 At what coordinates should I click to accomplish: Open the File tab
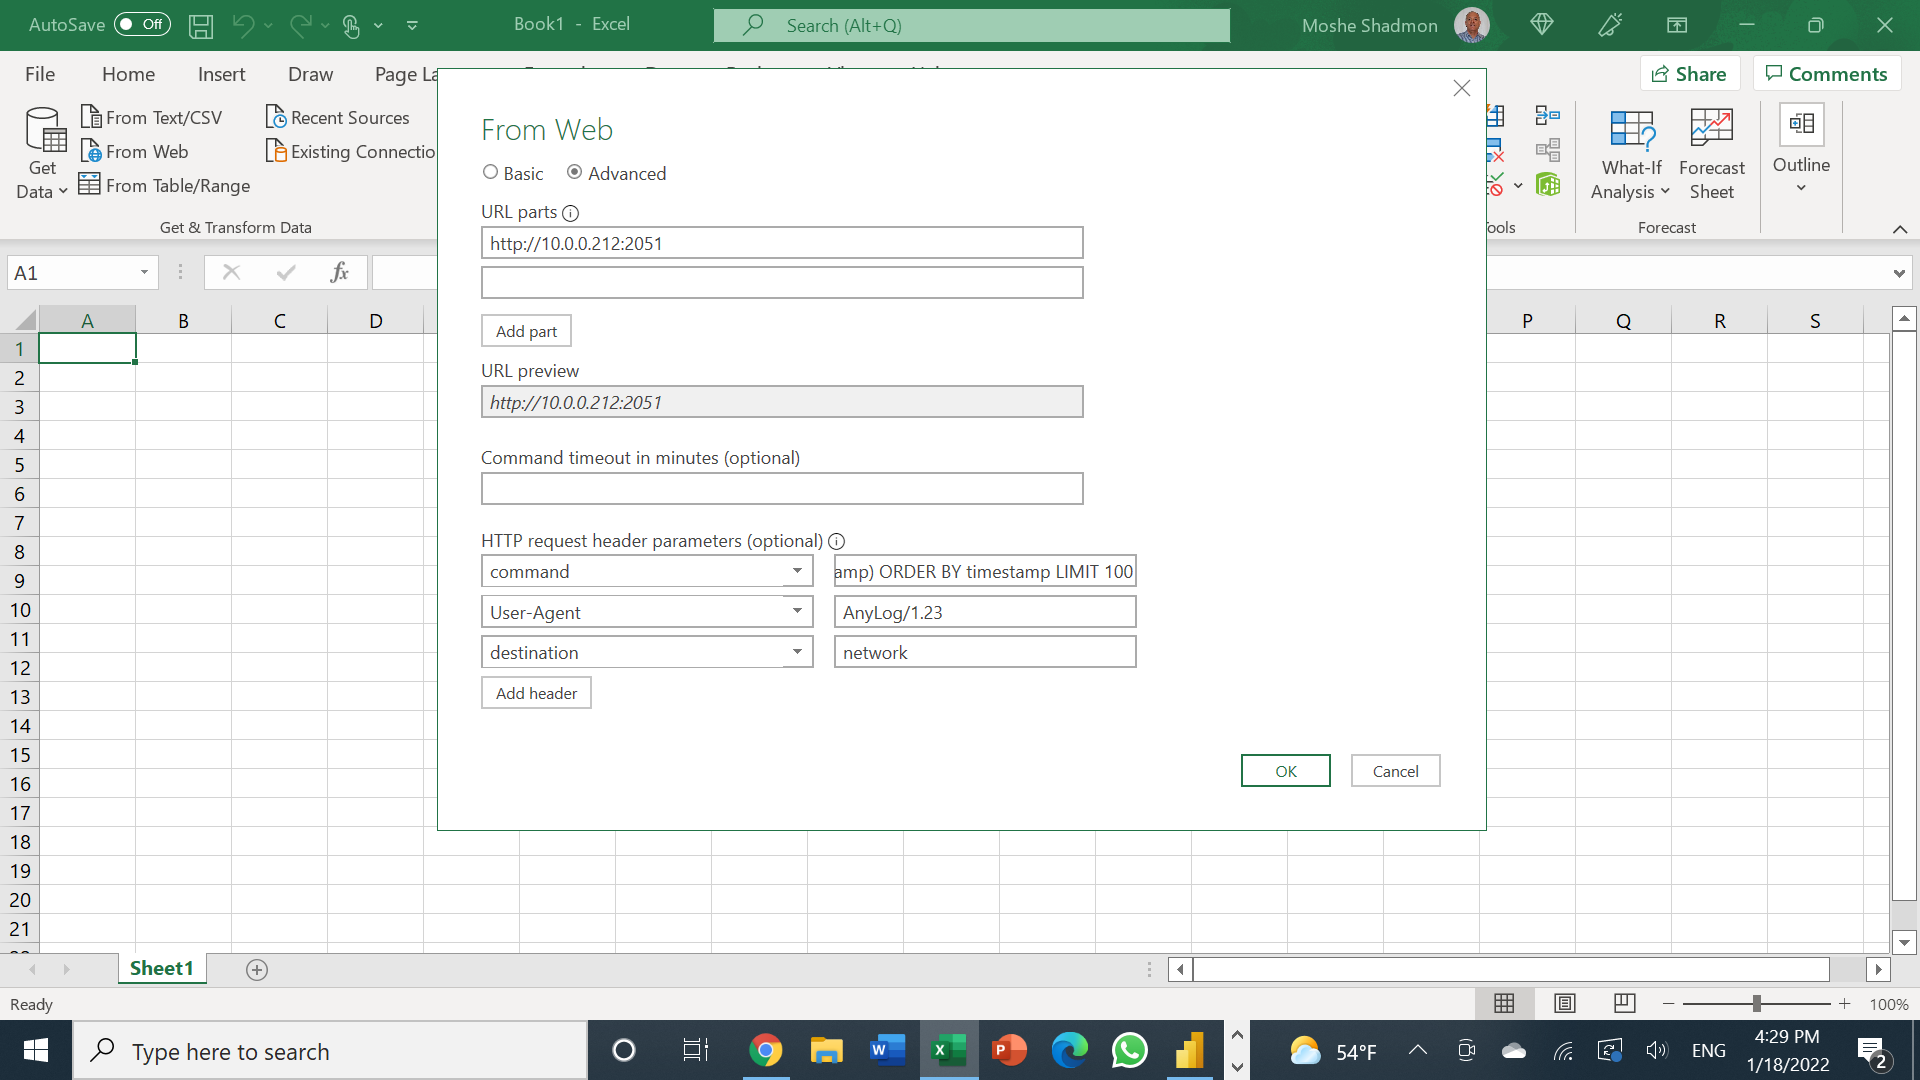(40, 74)
